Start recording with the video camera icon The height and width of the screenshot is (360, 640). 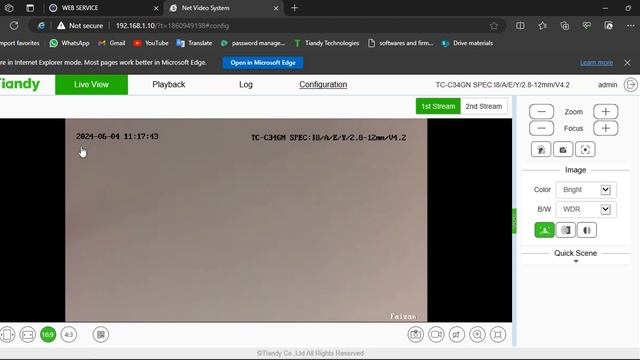click(x=436, y=335)
